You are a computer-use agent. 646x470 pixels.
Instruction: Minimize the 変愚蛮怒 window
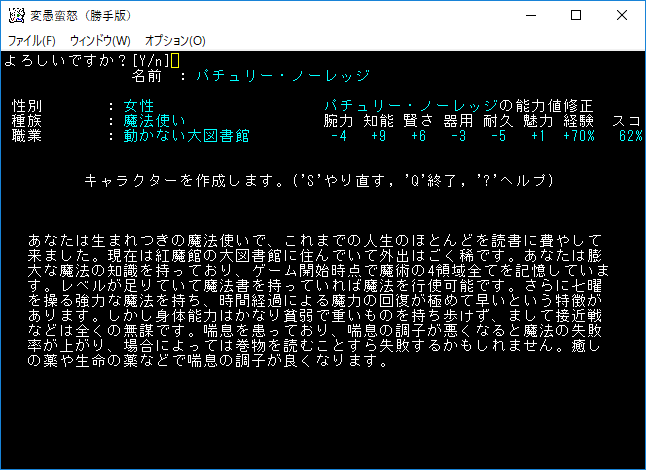(529, 15)
